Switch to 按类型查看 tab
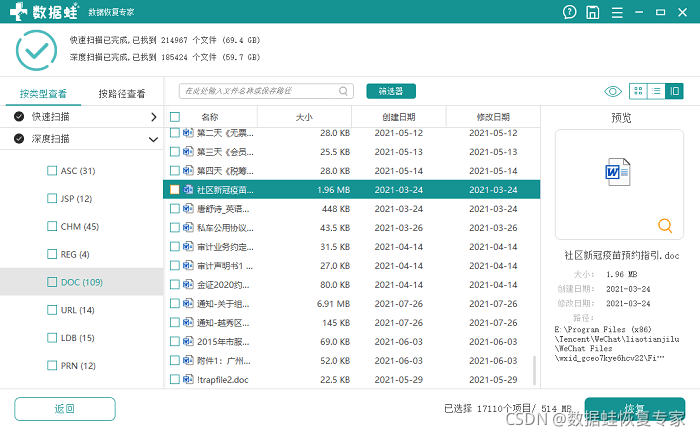The width and height of the screenshot is (700, 436). click(x=43, y=93)
